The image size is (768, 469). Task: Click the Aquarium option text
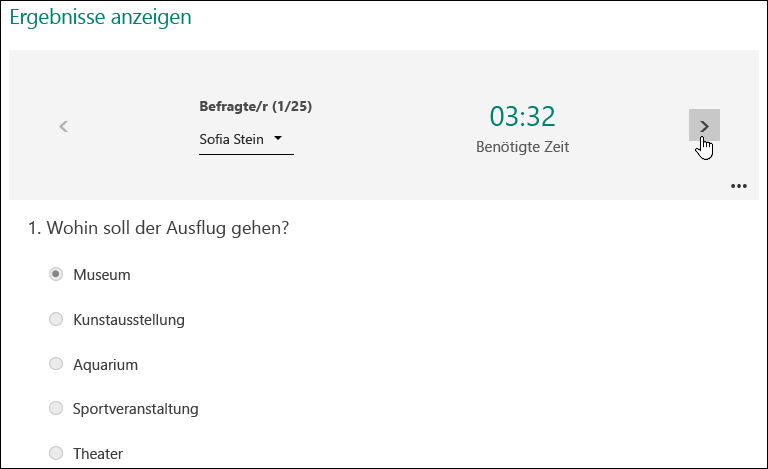pyautogui.click(x=105, y=365)
